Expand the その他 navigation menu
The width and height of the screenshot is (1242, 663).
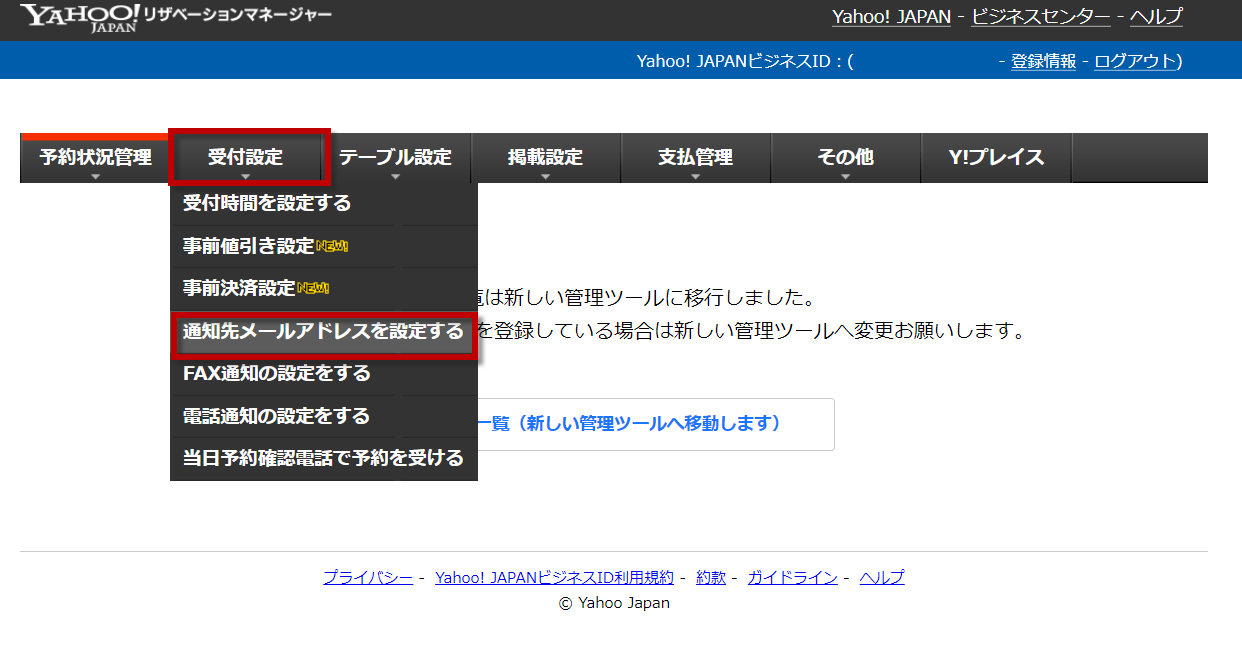click(x=846, y=158)
